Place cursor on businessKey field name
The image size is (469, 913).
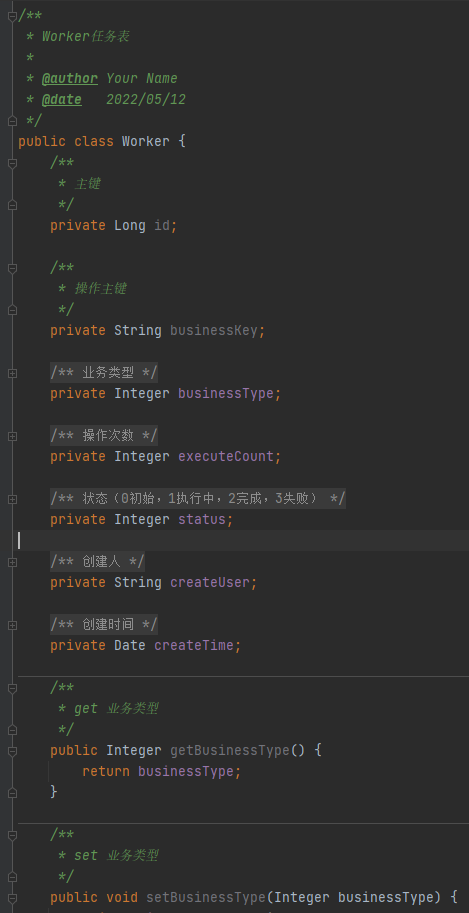coord(214,331)
